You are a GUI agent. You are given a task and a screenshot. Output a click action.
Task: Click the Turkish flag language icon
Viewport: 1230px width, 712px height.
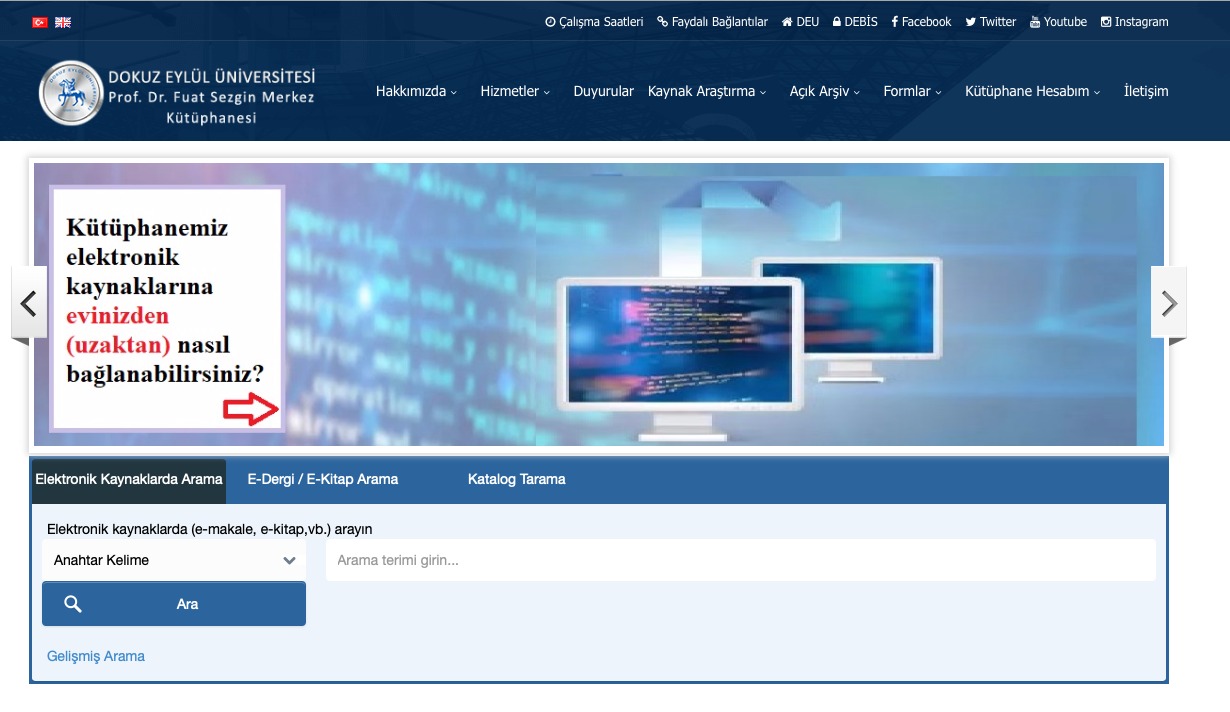pos(40,22)
